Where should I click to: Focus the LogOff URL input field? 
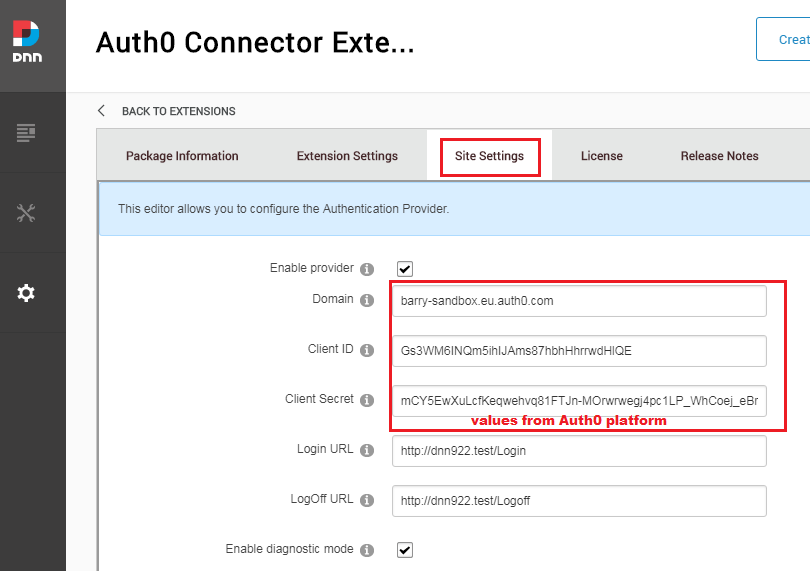coord(579,501)
